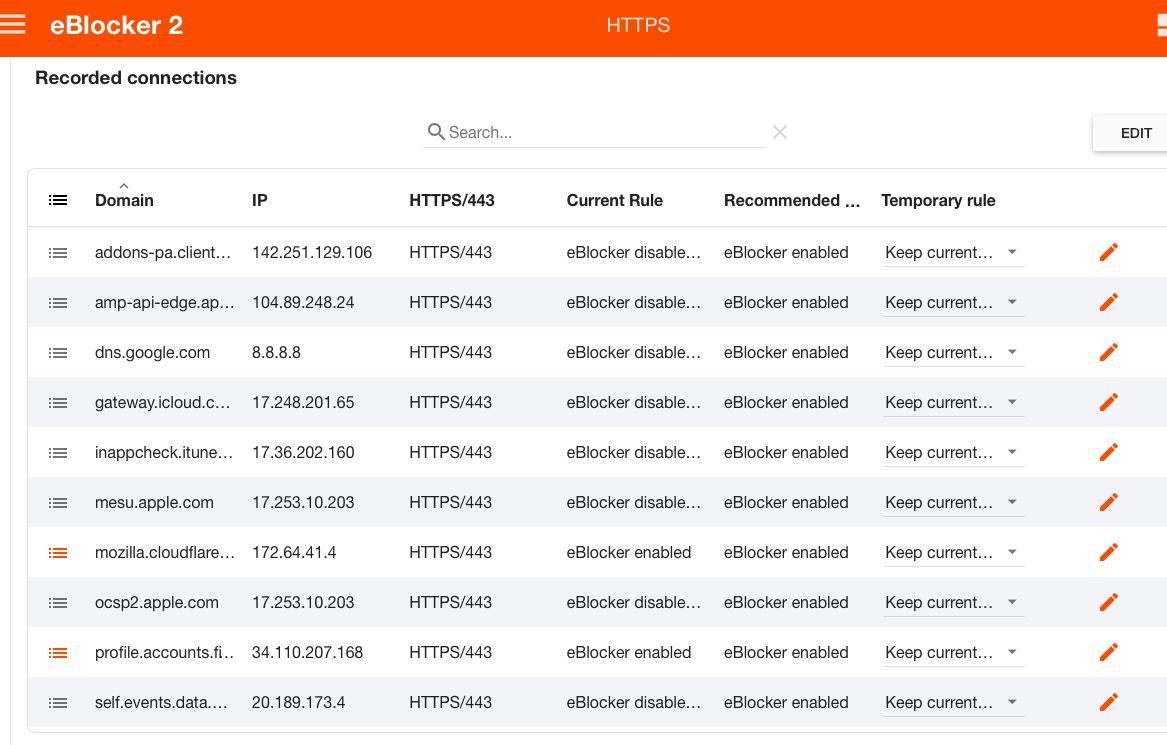Click the list icon for amp-api-edge row
The width and height of the screenshot is (1167, 745).
coord(58,303)
